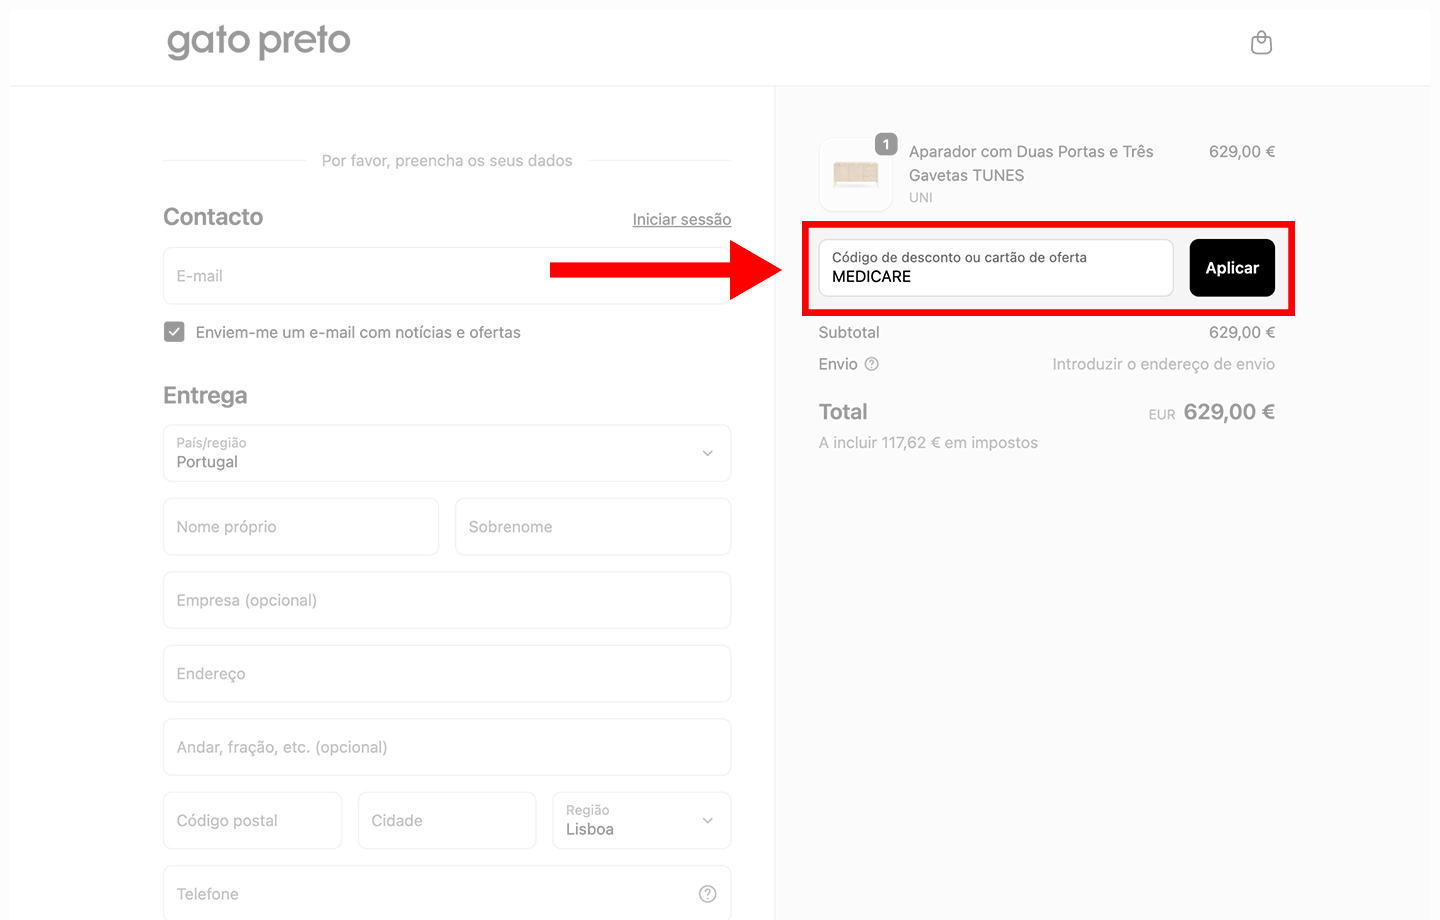Select the Sobrenome text field

(x=592, y=527)
